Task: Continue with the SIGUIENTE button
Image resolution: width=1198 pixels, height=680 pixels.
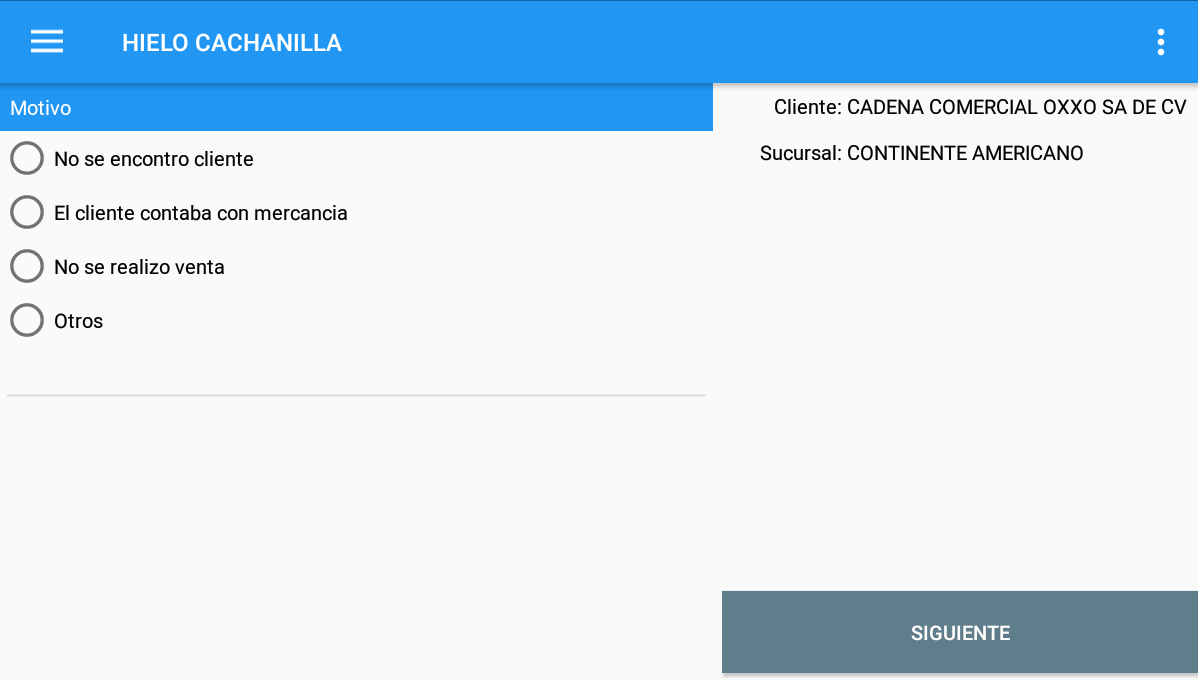Action: click(960, 633)
